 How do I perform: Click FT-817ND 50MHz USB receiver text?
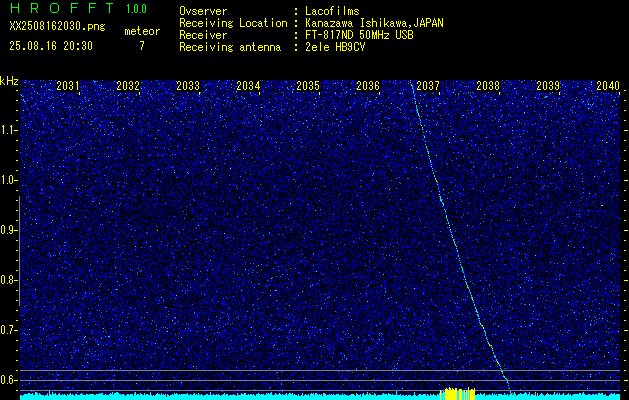359,35
